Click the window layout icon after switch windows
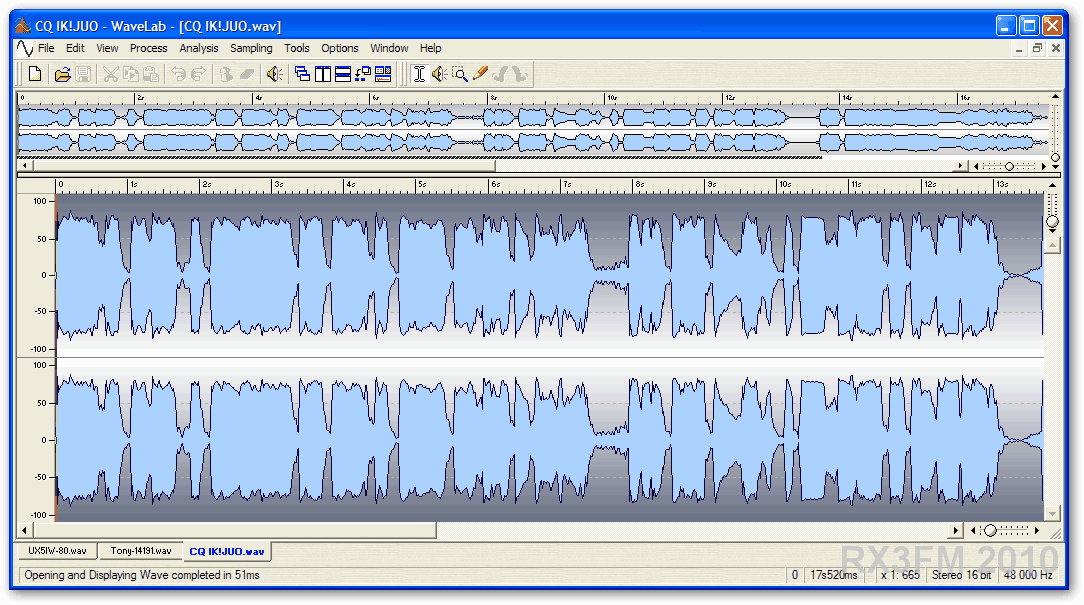This screenshot has width=1084, height=605. [x=383, y=74]
